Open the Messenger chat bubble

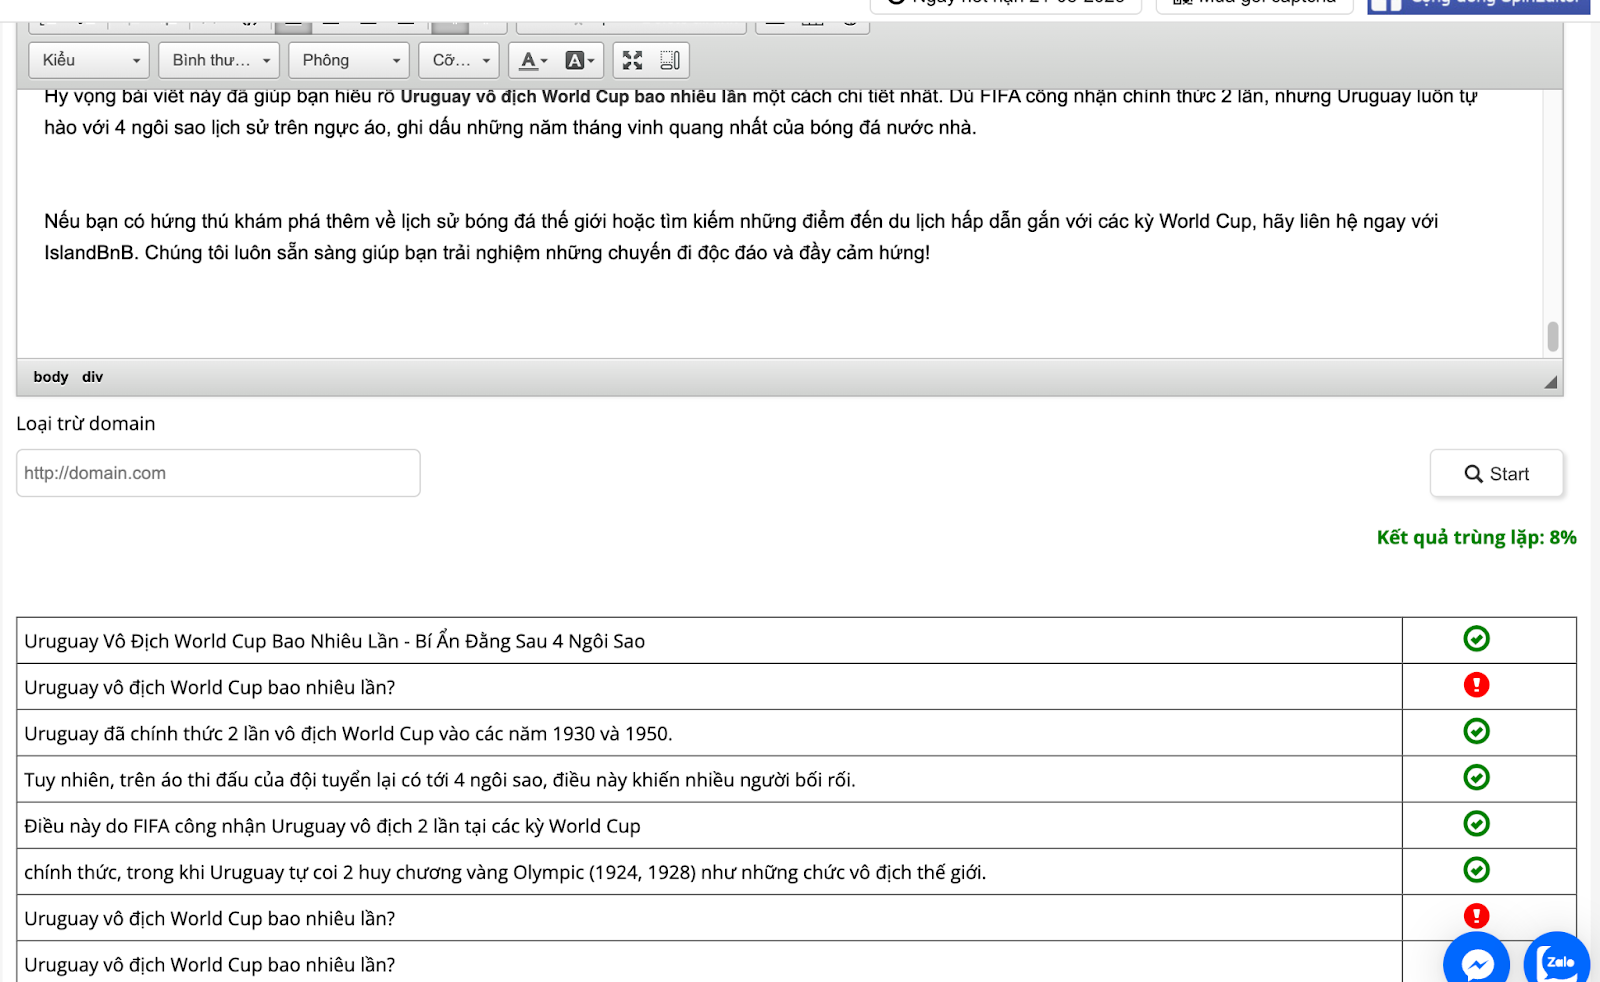click(x=1477, y=962)
